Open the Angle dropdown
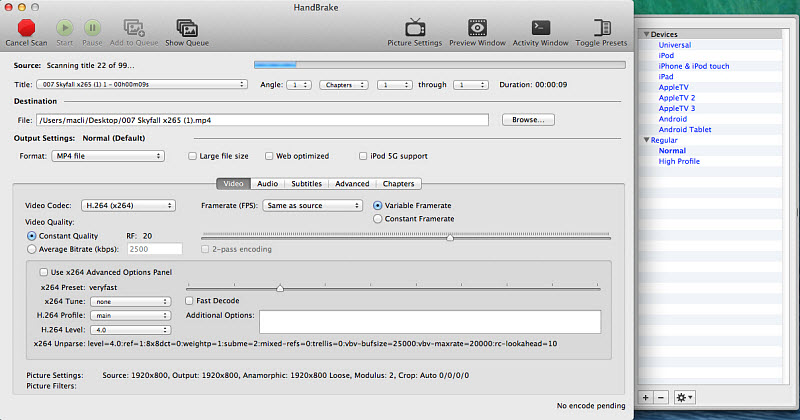The height and width of the screenshot is (420, 800). click(x=299, y=85)
